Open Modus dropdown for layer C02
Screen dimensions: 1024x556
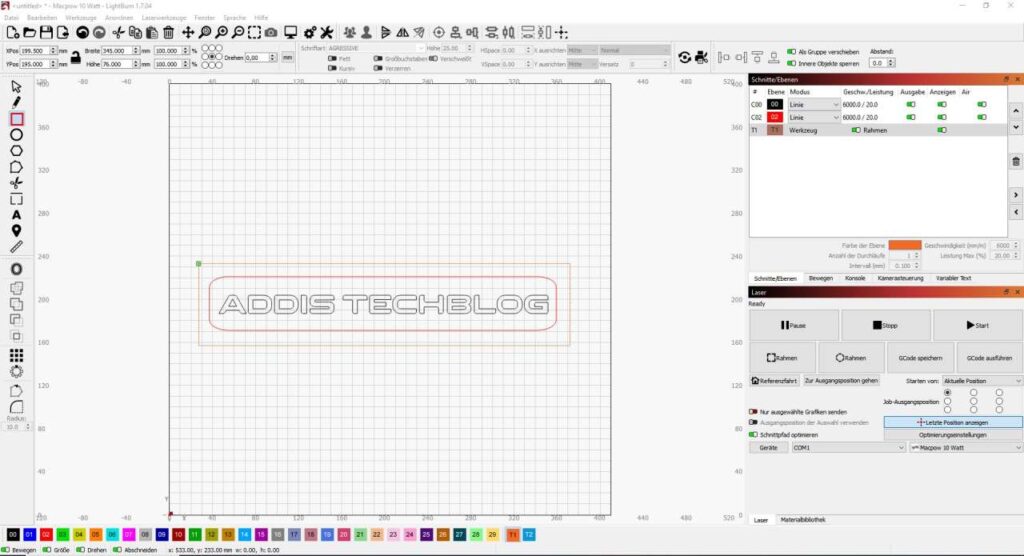coord(814,118)
